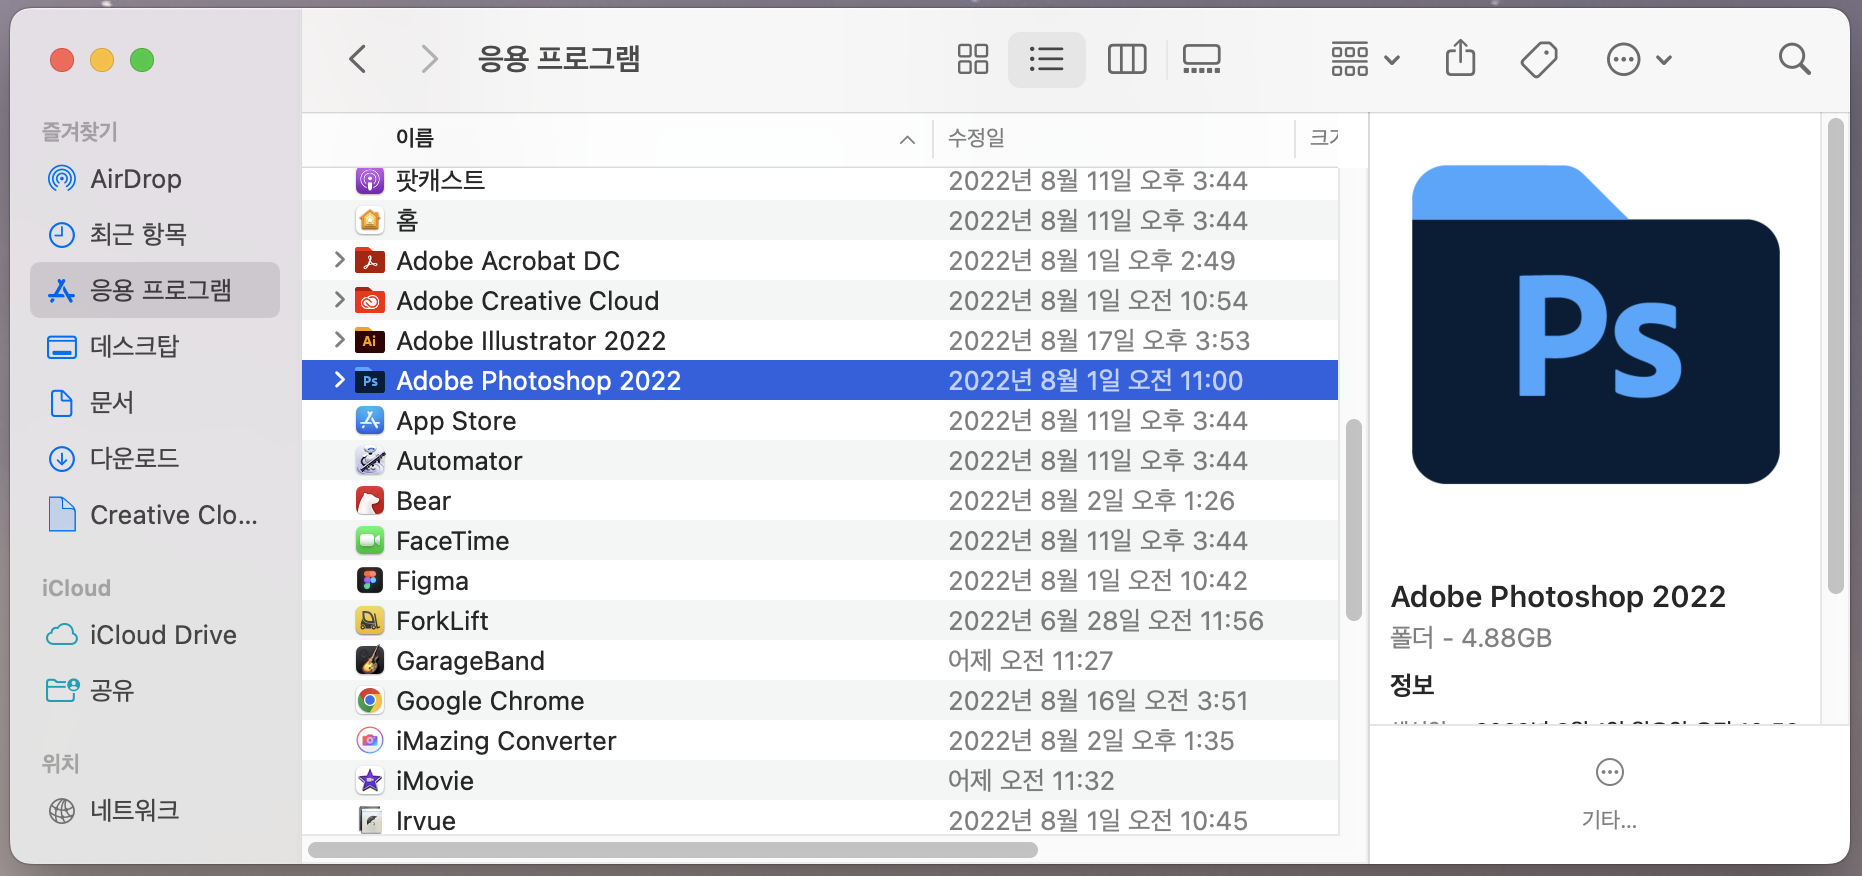Open 네트워크 in the sidebar

click(155, 810)
